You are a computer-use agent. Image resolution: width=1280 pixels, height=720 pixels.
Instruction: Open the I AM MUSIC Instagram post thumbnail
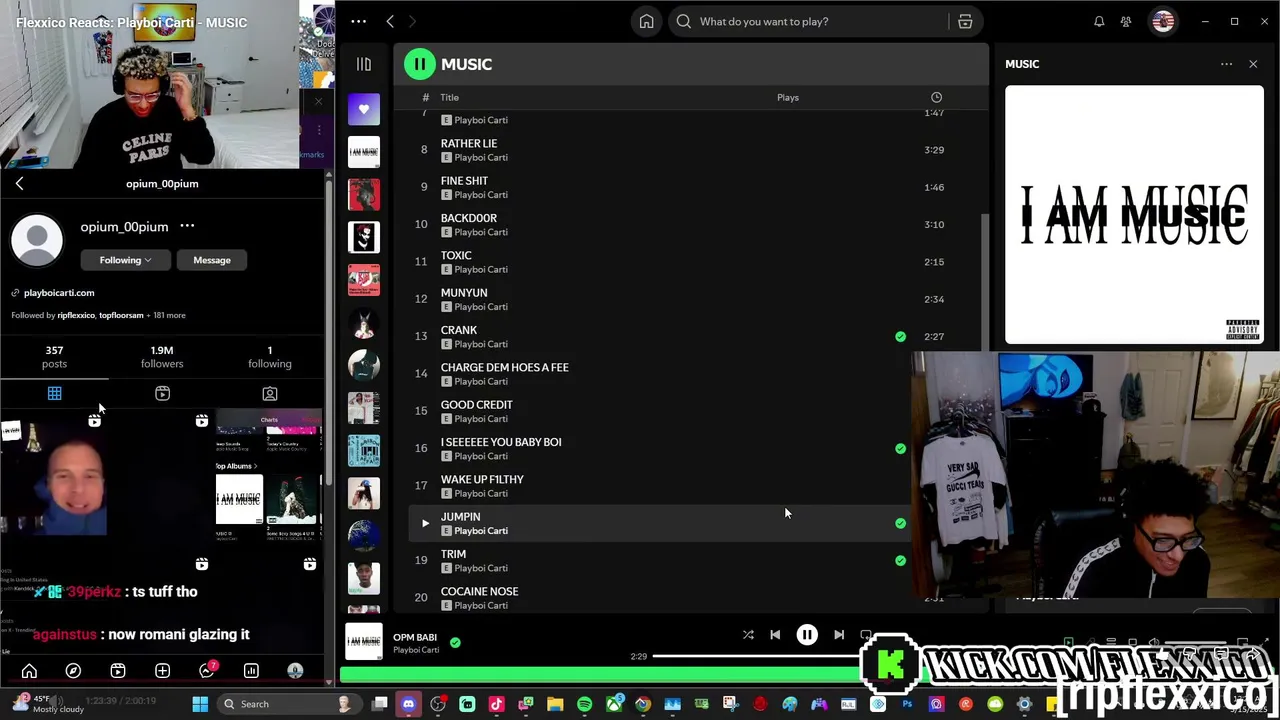[x=269, y=482]
